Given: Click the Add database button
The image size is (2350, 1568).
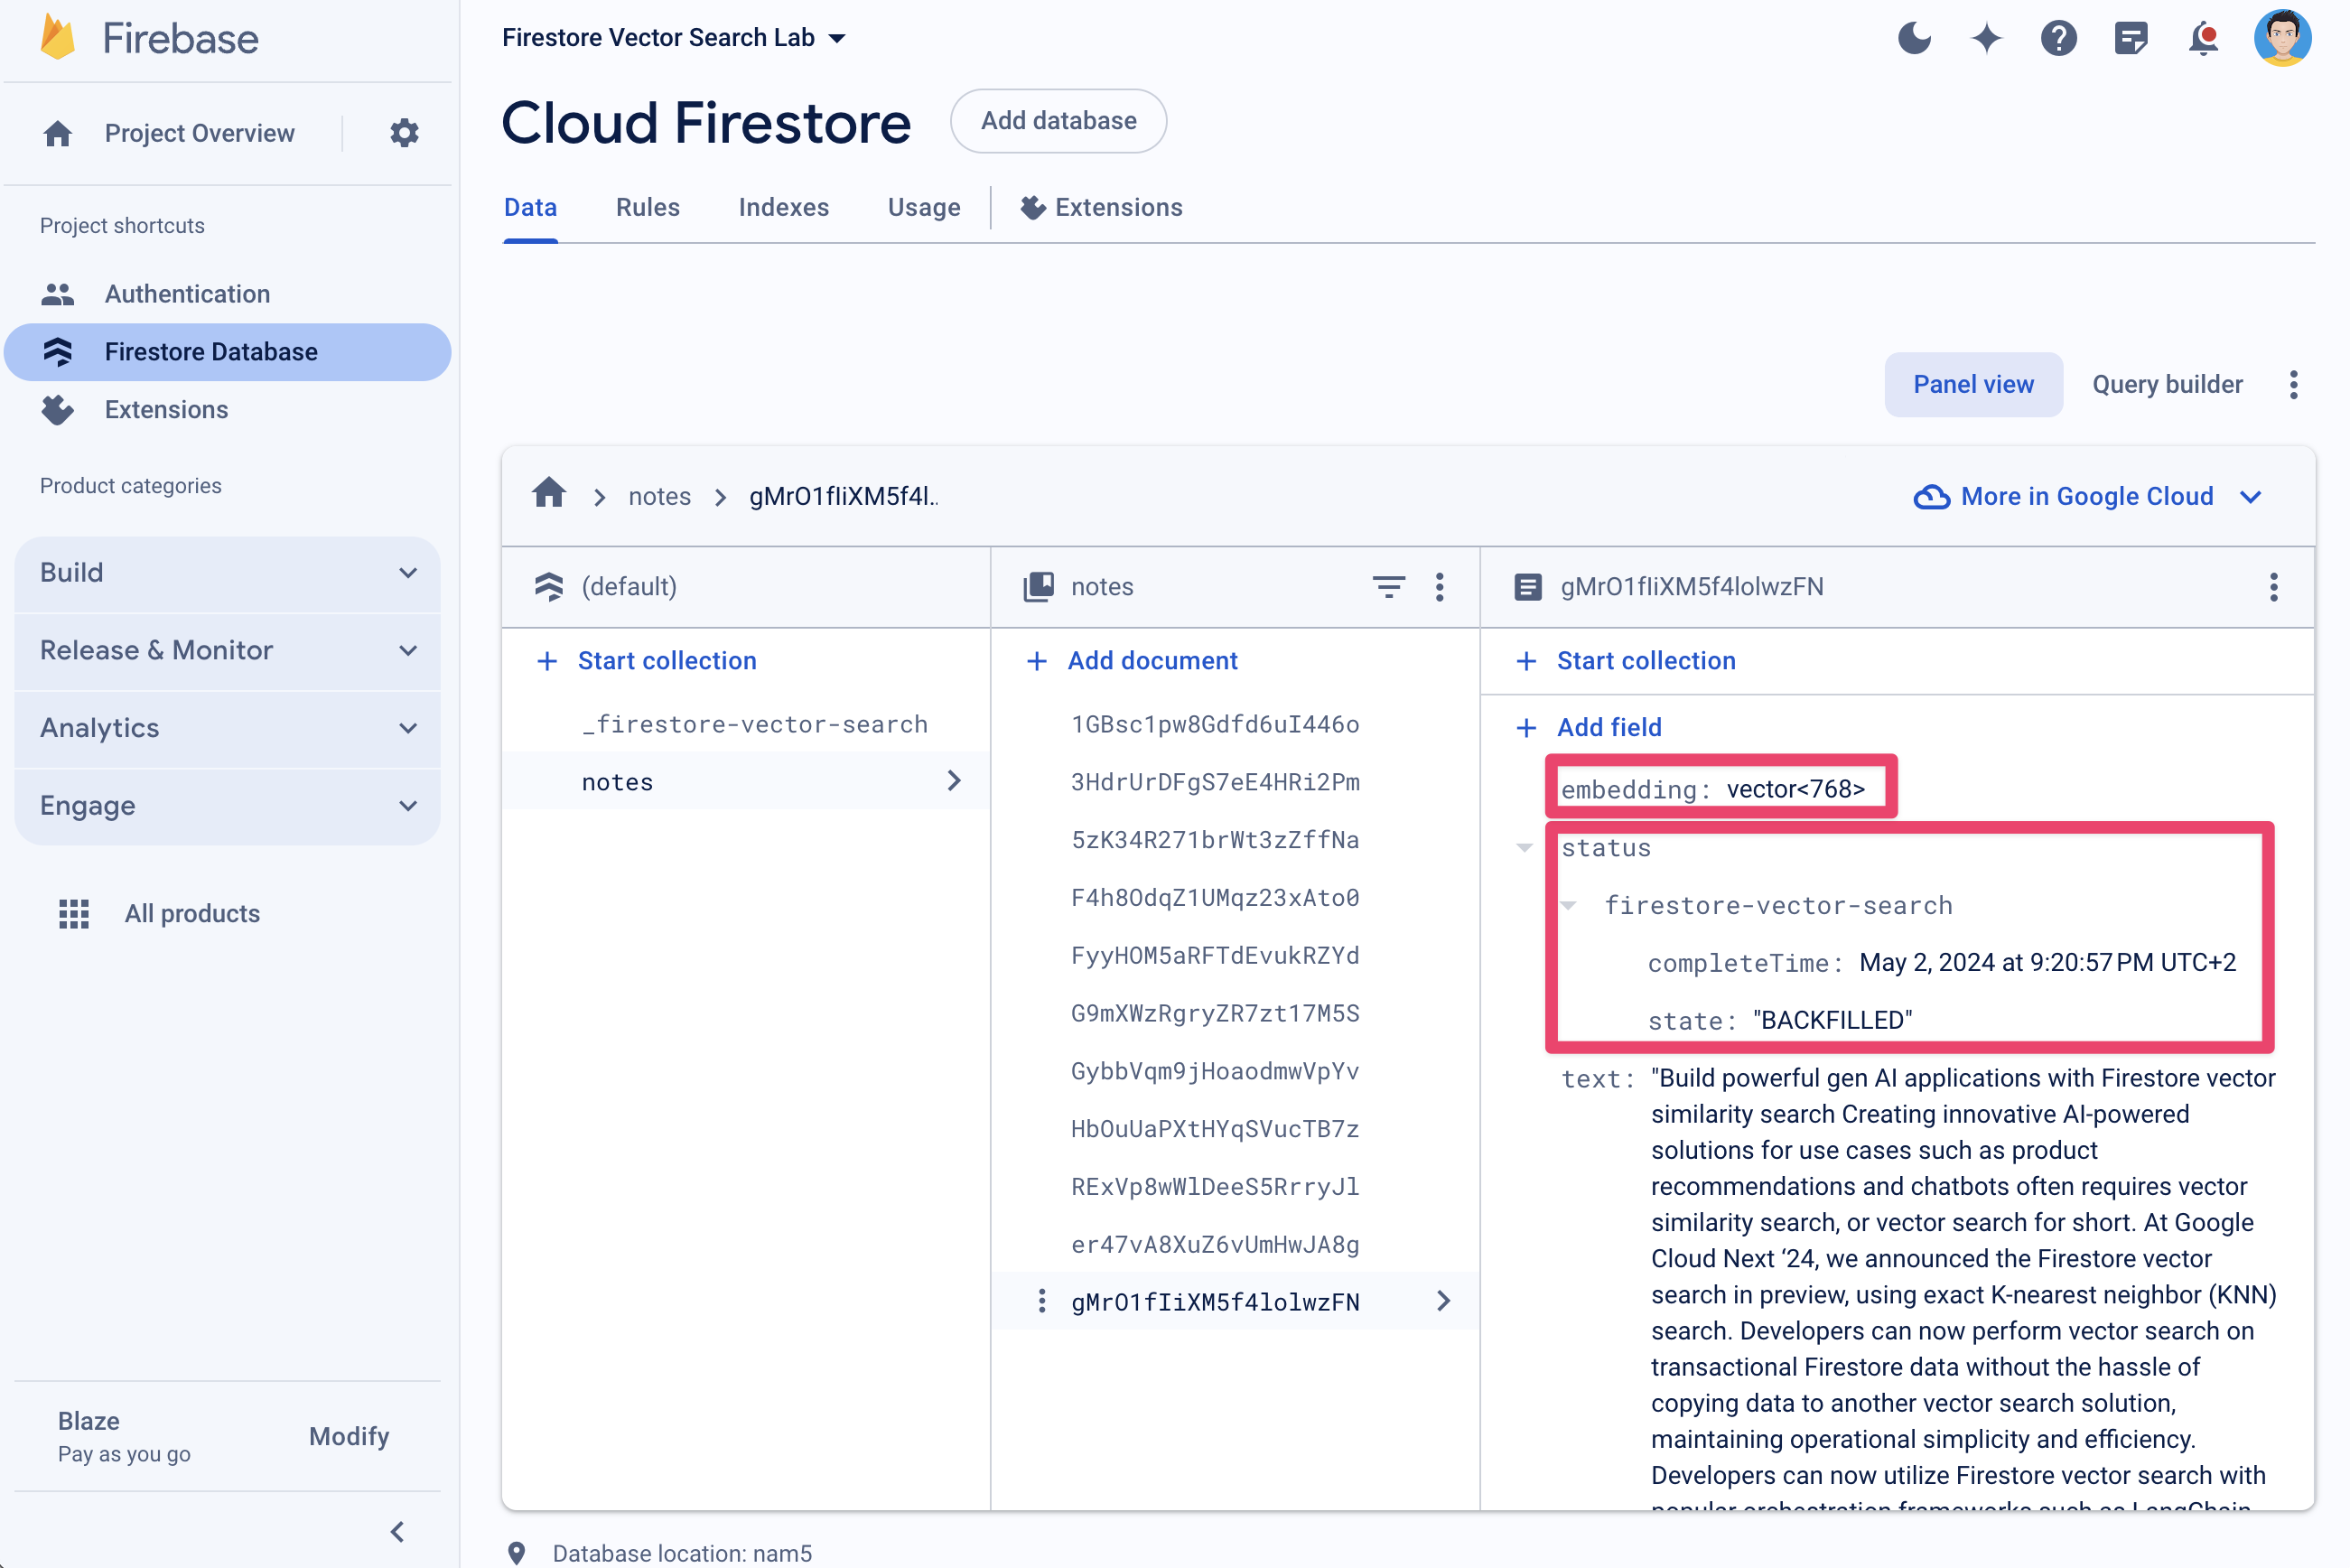Looking at the screenshot, I should point(1057,121).
